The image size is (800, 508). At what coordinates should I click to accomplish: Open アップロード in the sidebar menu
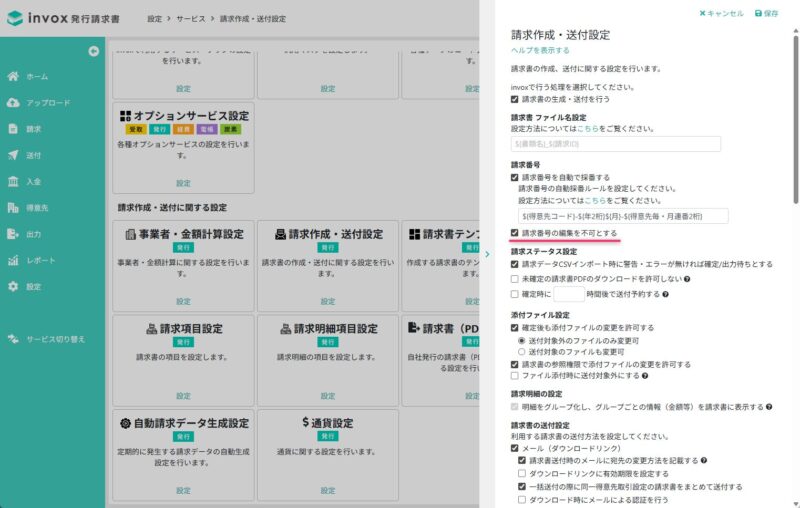tap(48, 103)
